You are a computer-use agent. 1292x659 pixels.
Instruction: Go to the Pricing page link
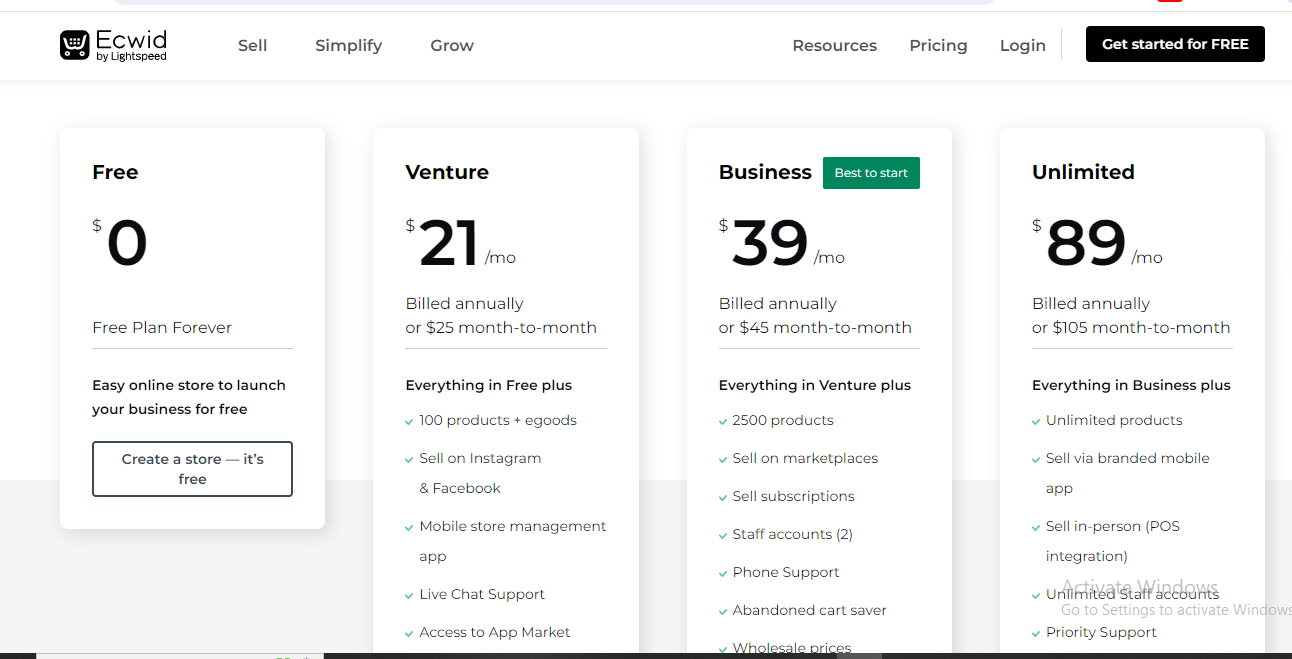pos(938,46)
